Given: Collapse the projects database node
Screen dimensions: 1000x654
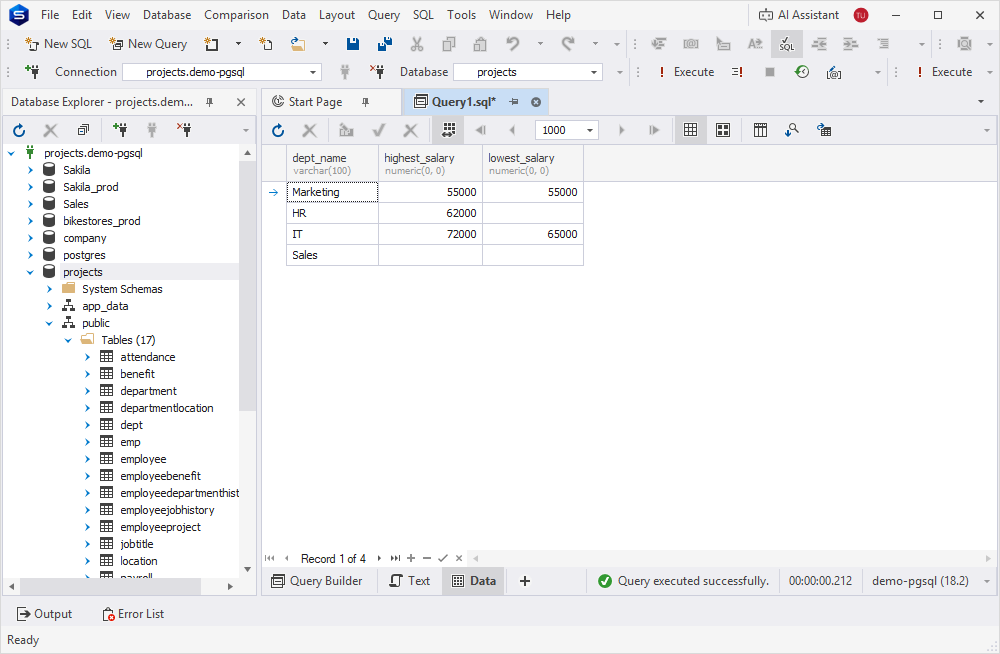Looking at the screenshot, I should click(x=30, y=272).
